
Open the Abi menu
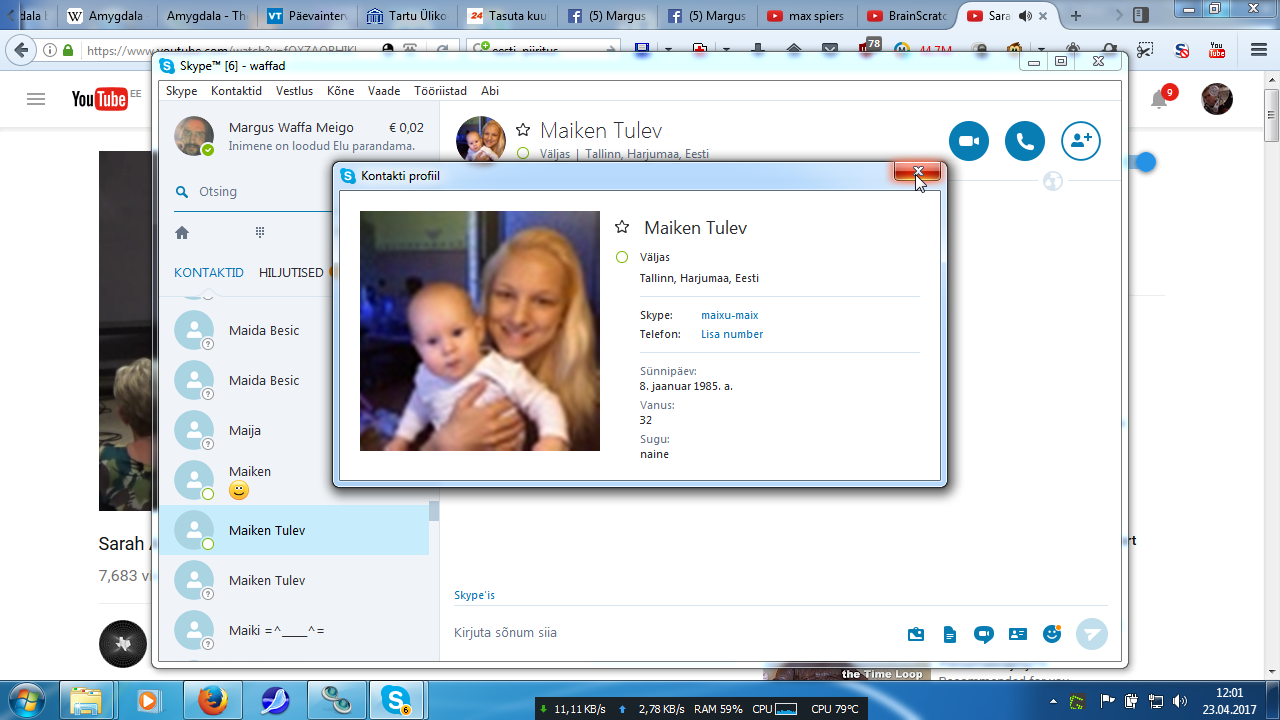490,91
